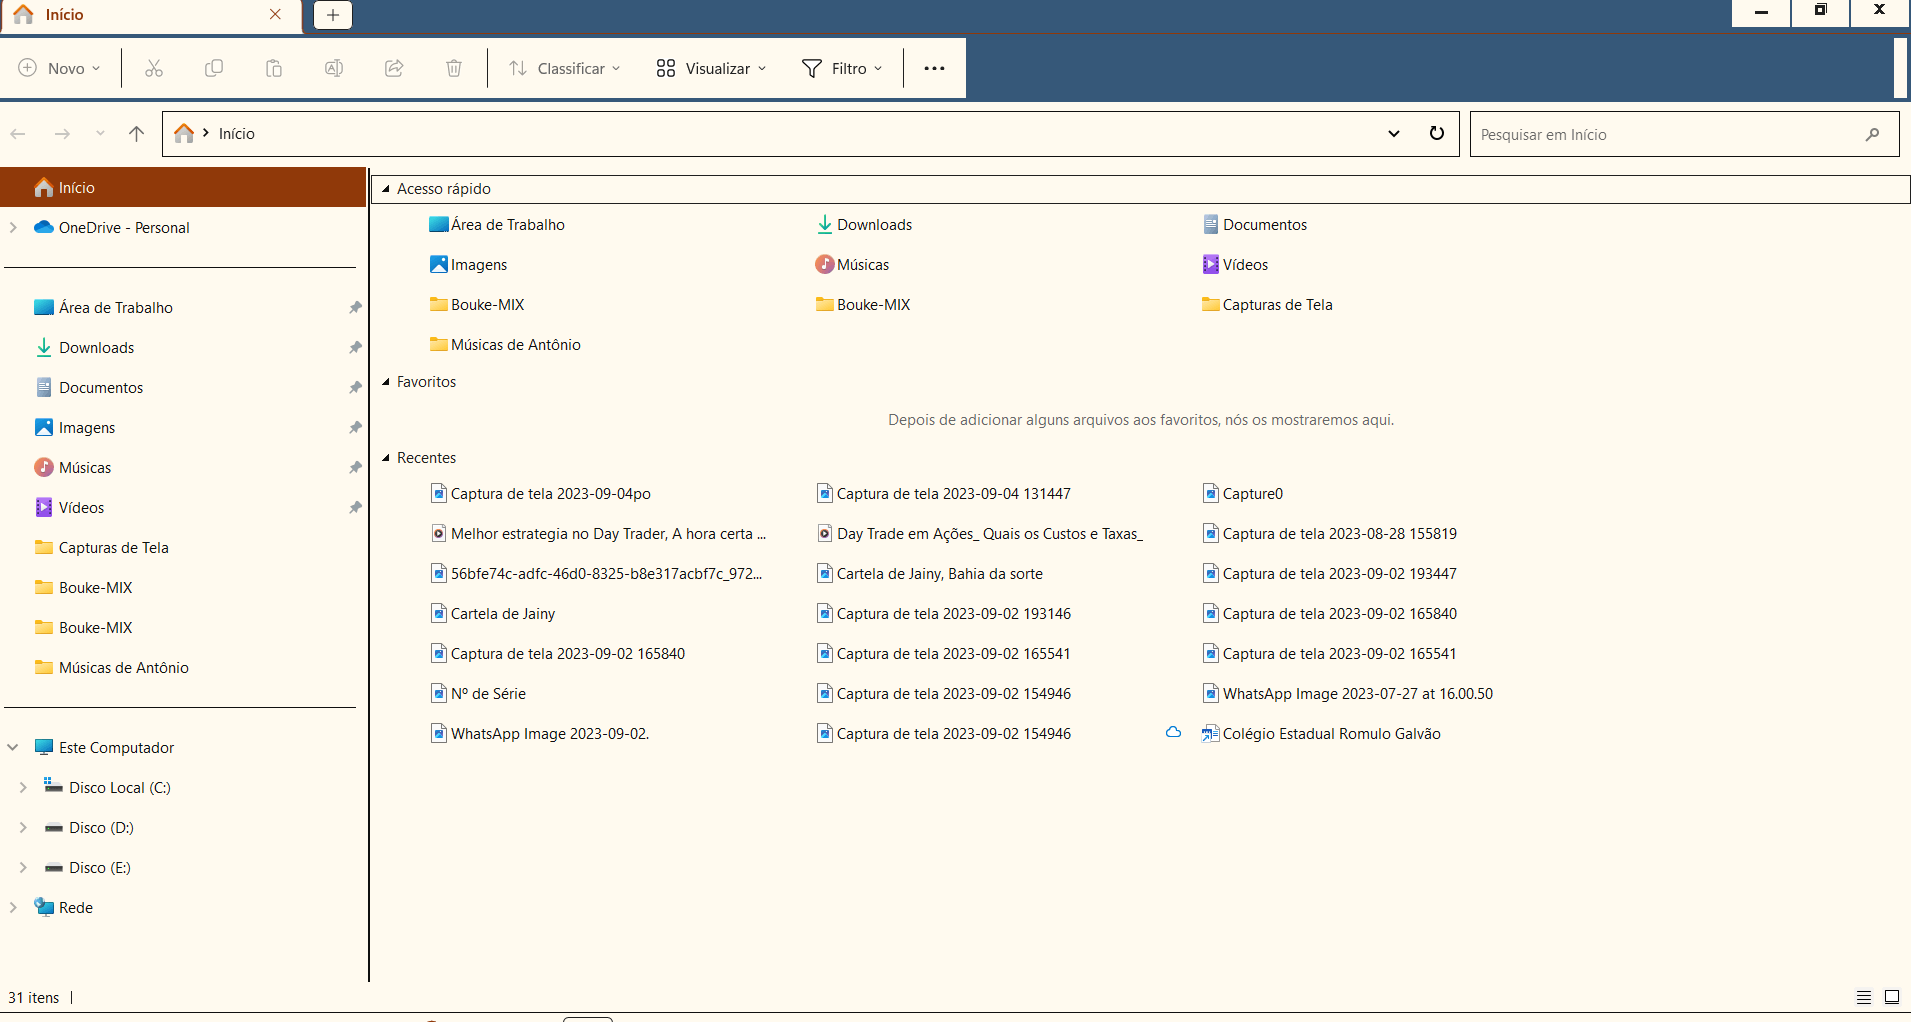
Task: Open Vídeos folder in Acesso rápido
Action: pyautogui.click(x=1235, y=265)
